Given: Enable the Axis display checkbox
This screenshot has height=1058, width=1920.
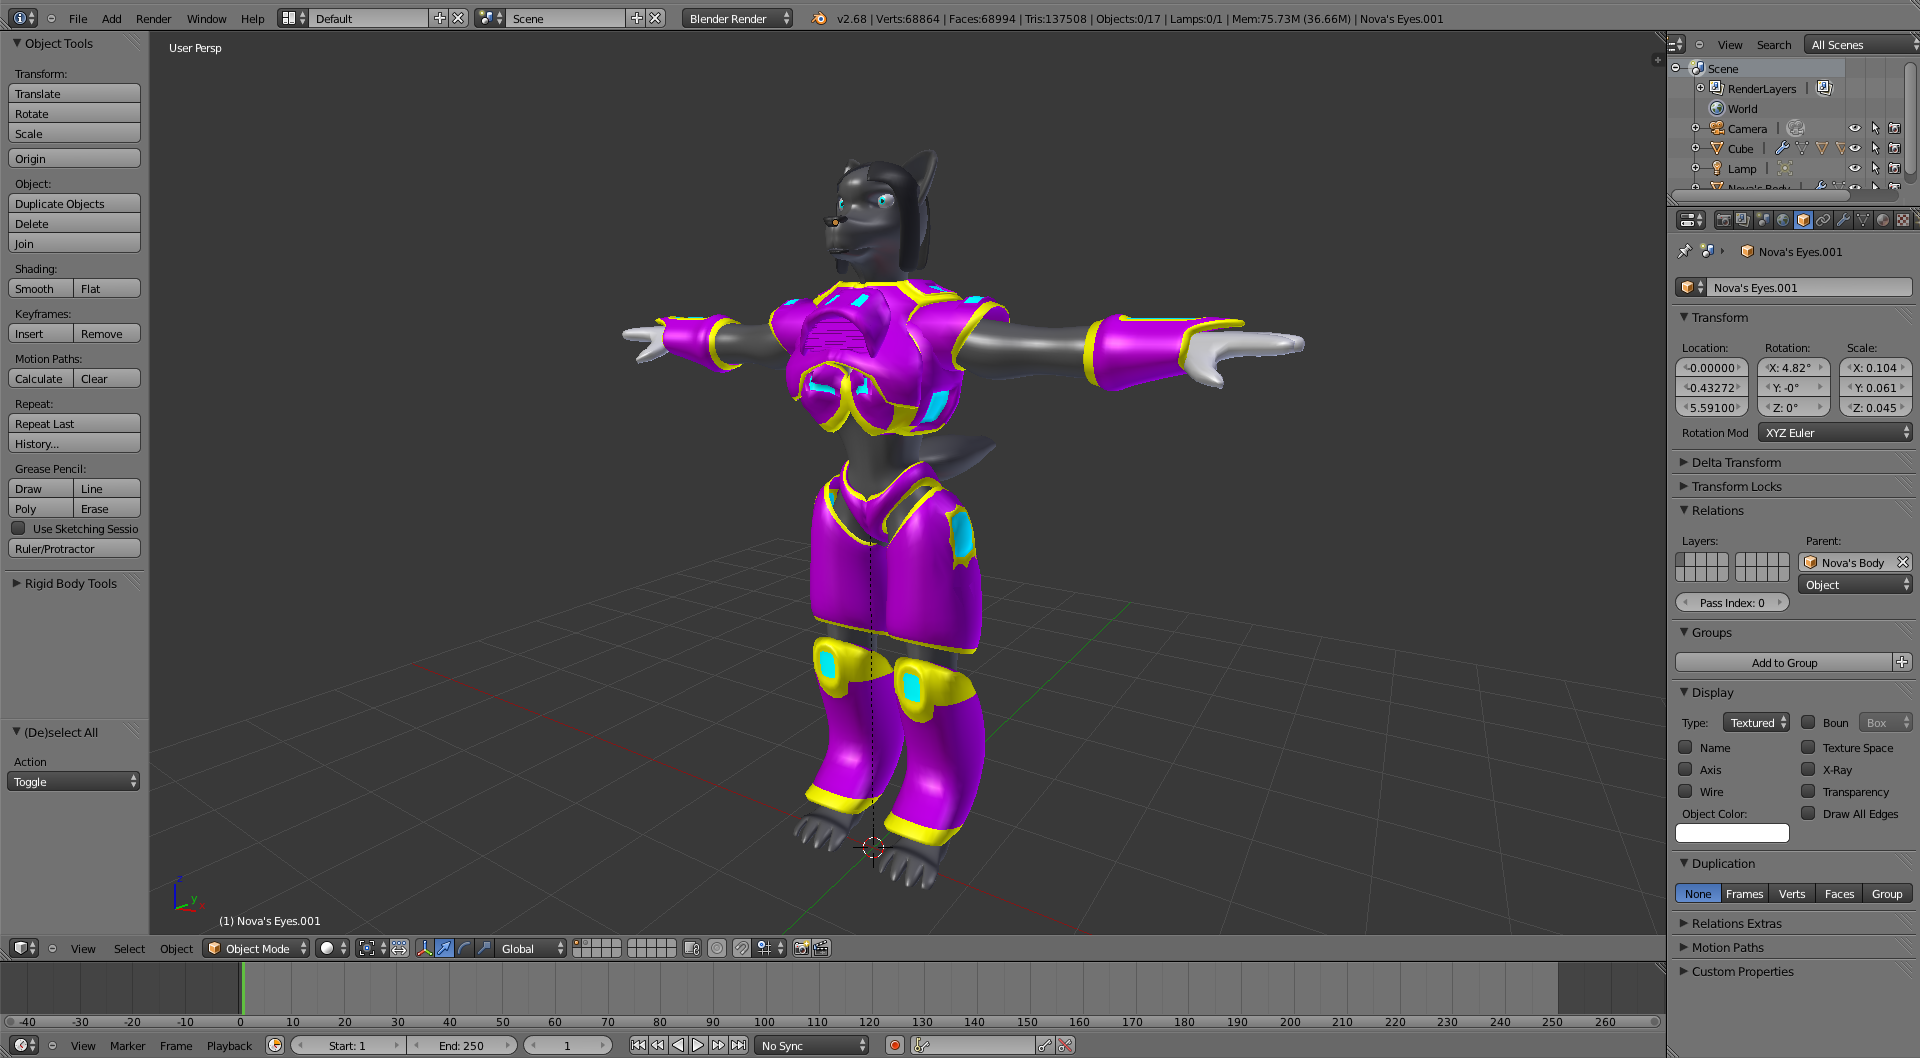Looking at the screenshot, I should click(x=1685, y=769).
